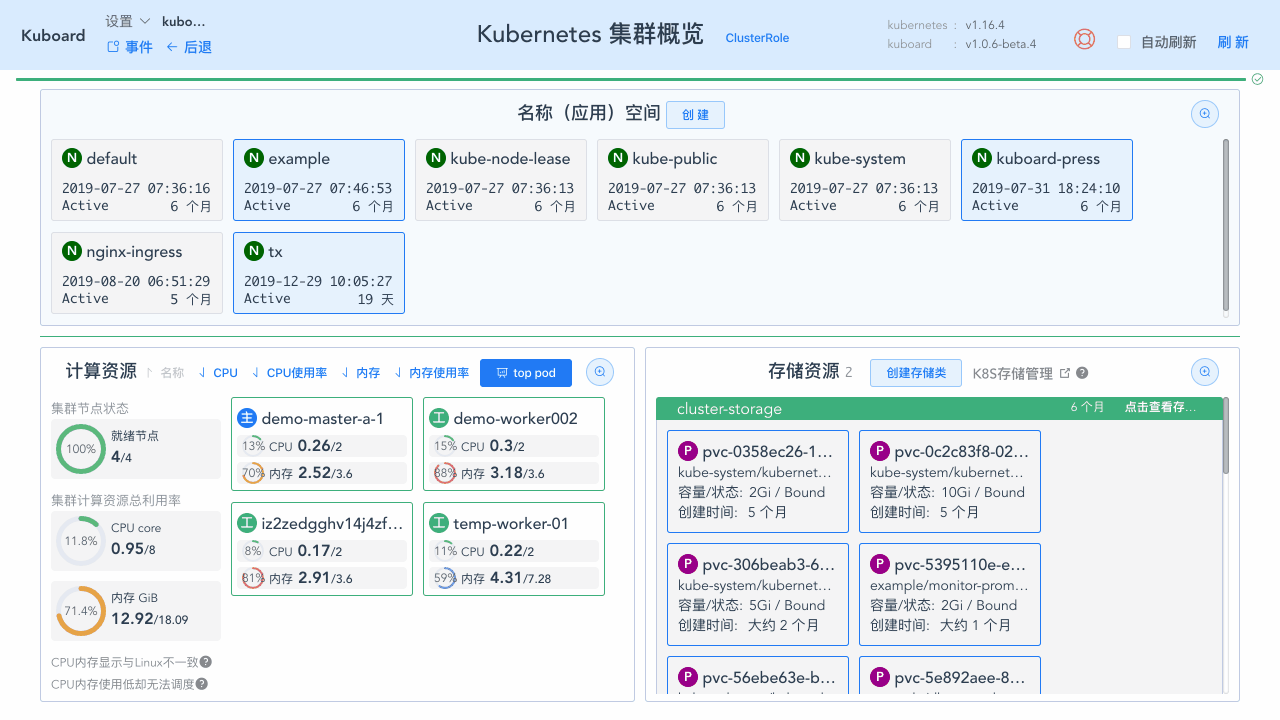Click the master icon of demo-master-a-1
This screenshot has width=1280, height=720.
click(247, 418)
